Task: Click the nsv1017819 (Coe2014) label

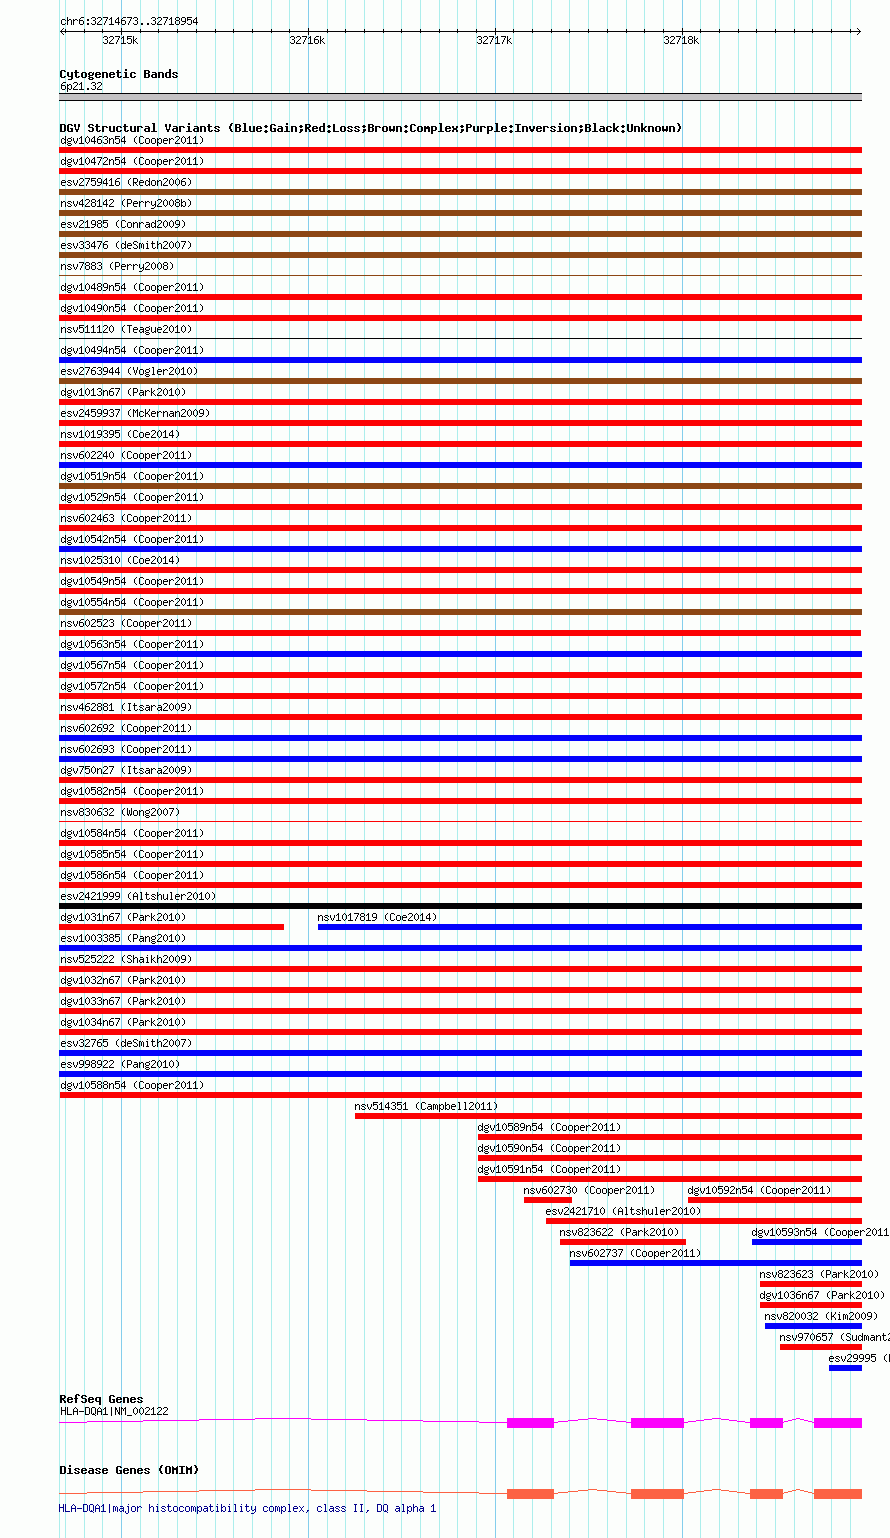Action: (x=378, y=917)
